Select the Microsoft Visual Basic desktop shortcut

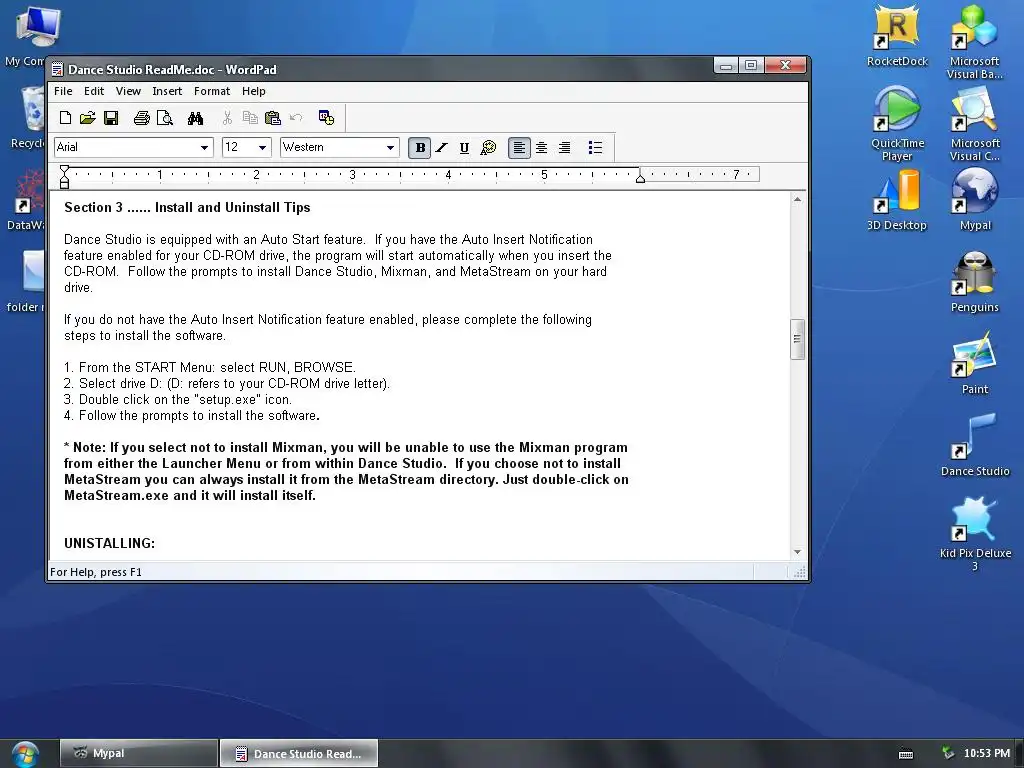click(974, 41)
